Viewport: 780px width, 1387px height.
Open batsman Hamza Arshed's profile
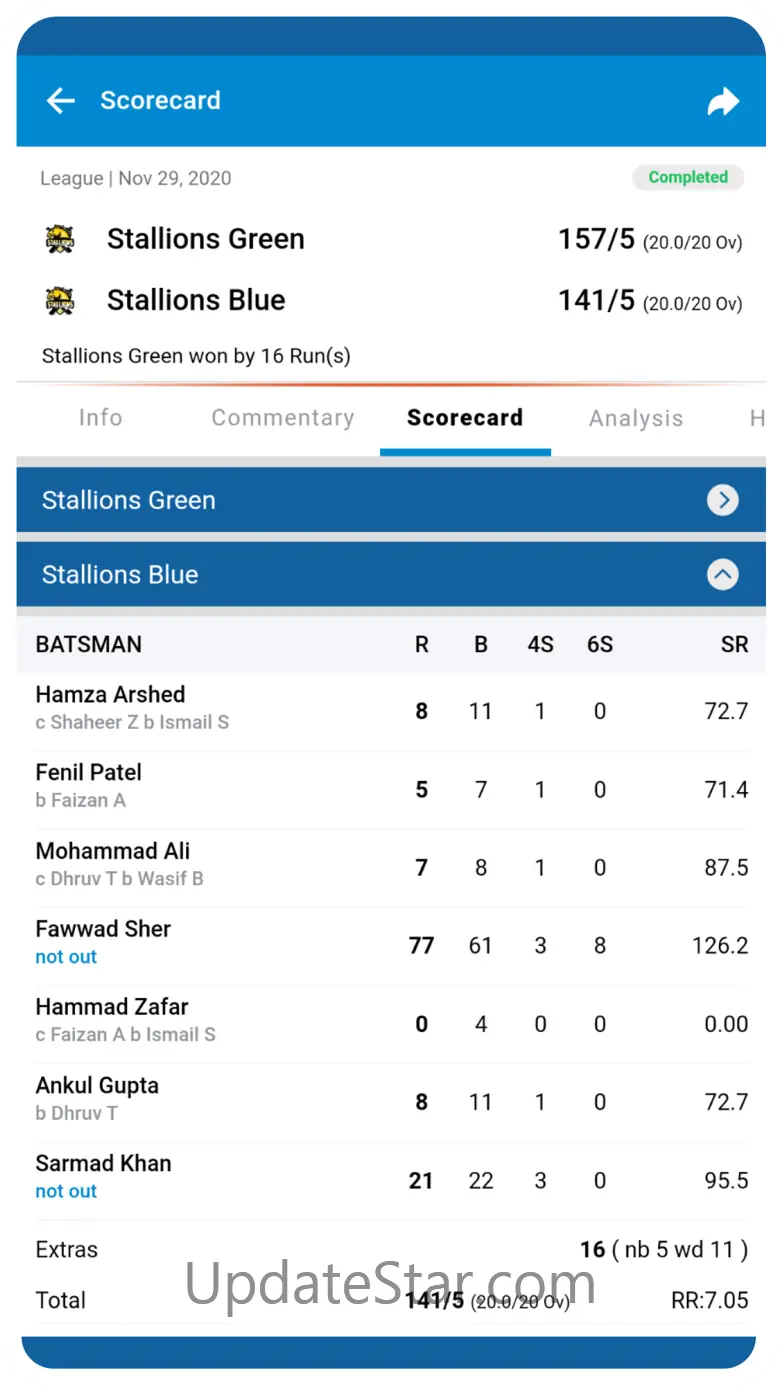click(x=110, y=694)
